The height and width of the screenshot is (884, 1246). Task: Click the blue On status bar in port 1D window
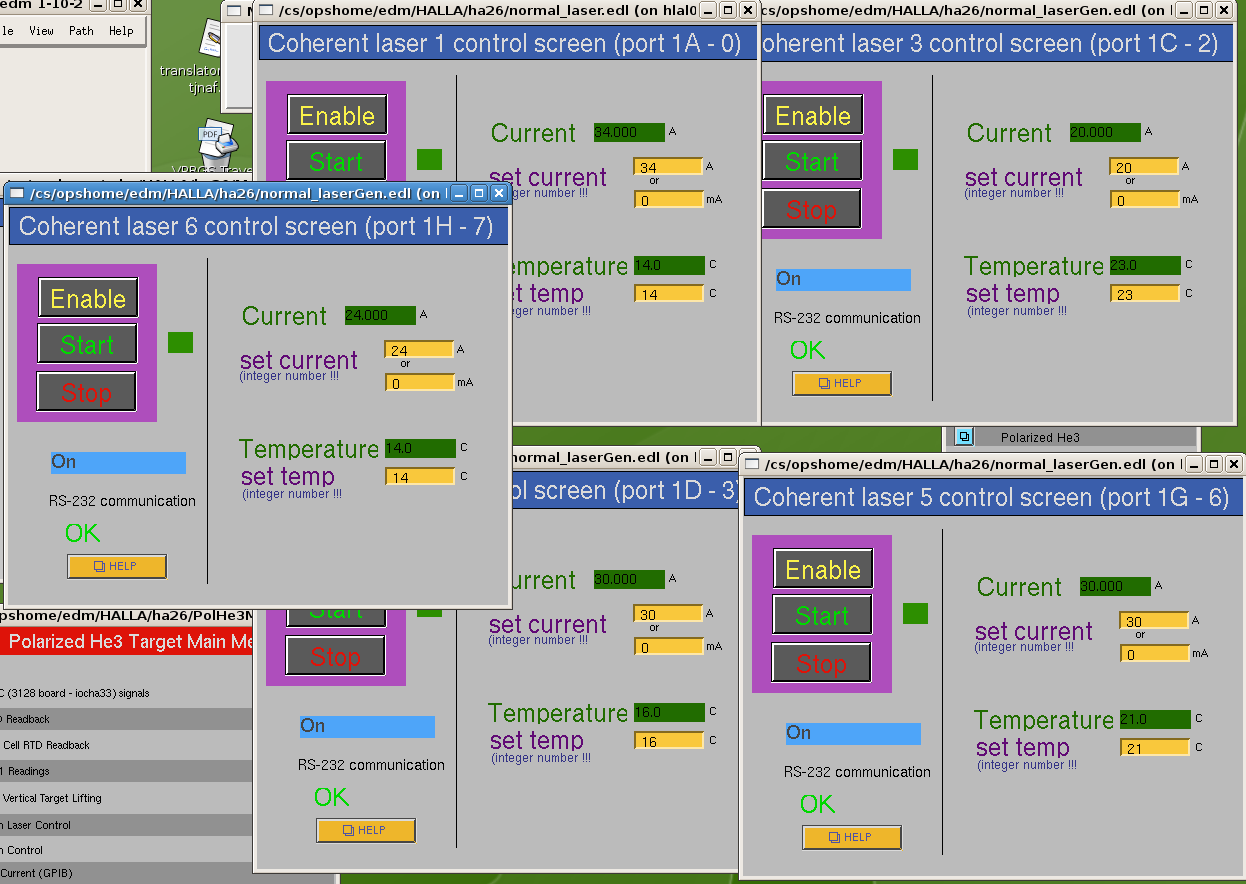(367, 726)
